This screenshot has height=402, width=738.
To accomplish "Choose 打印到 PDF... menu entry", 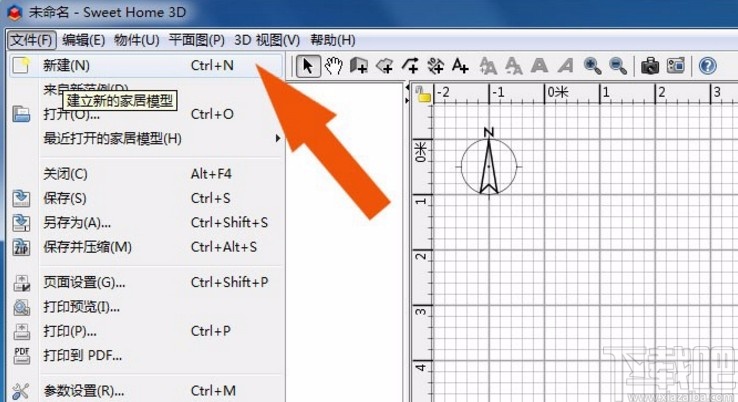I will click(146, 355).
